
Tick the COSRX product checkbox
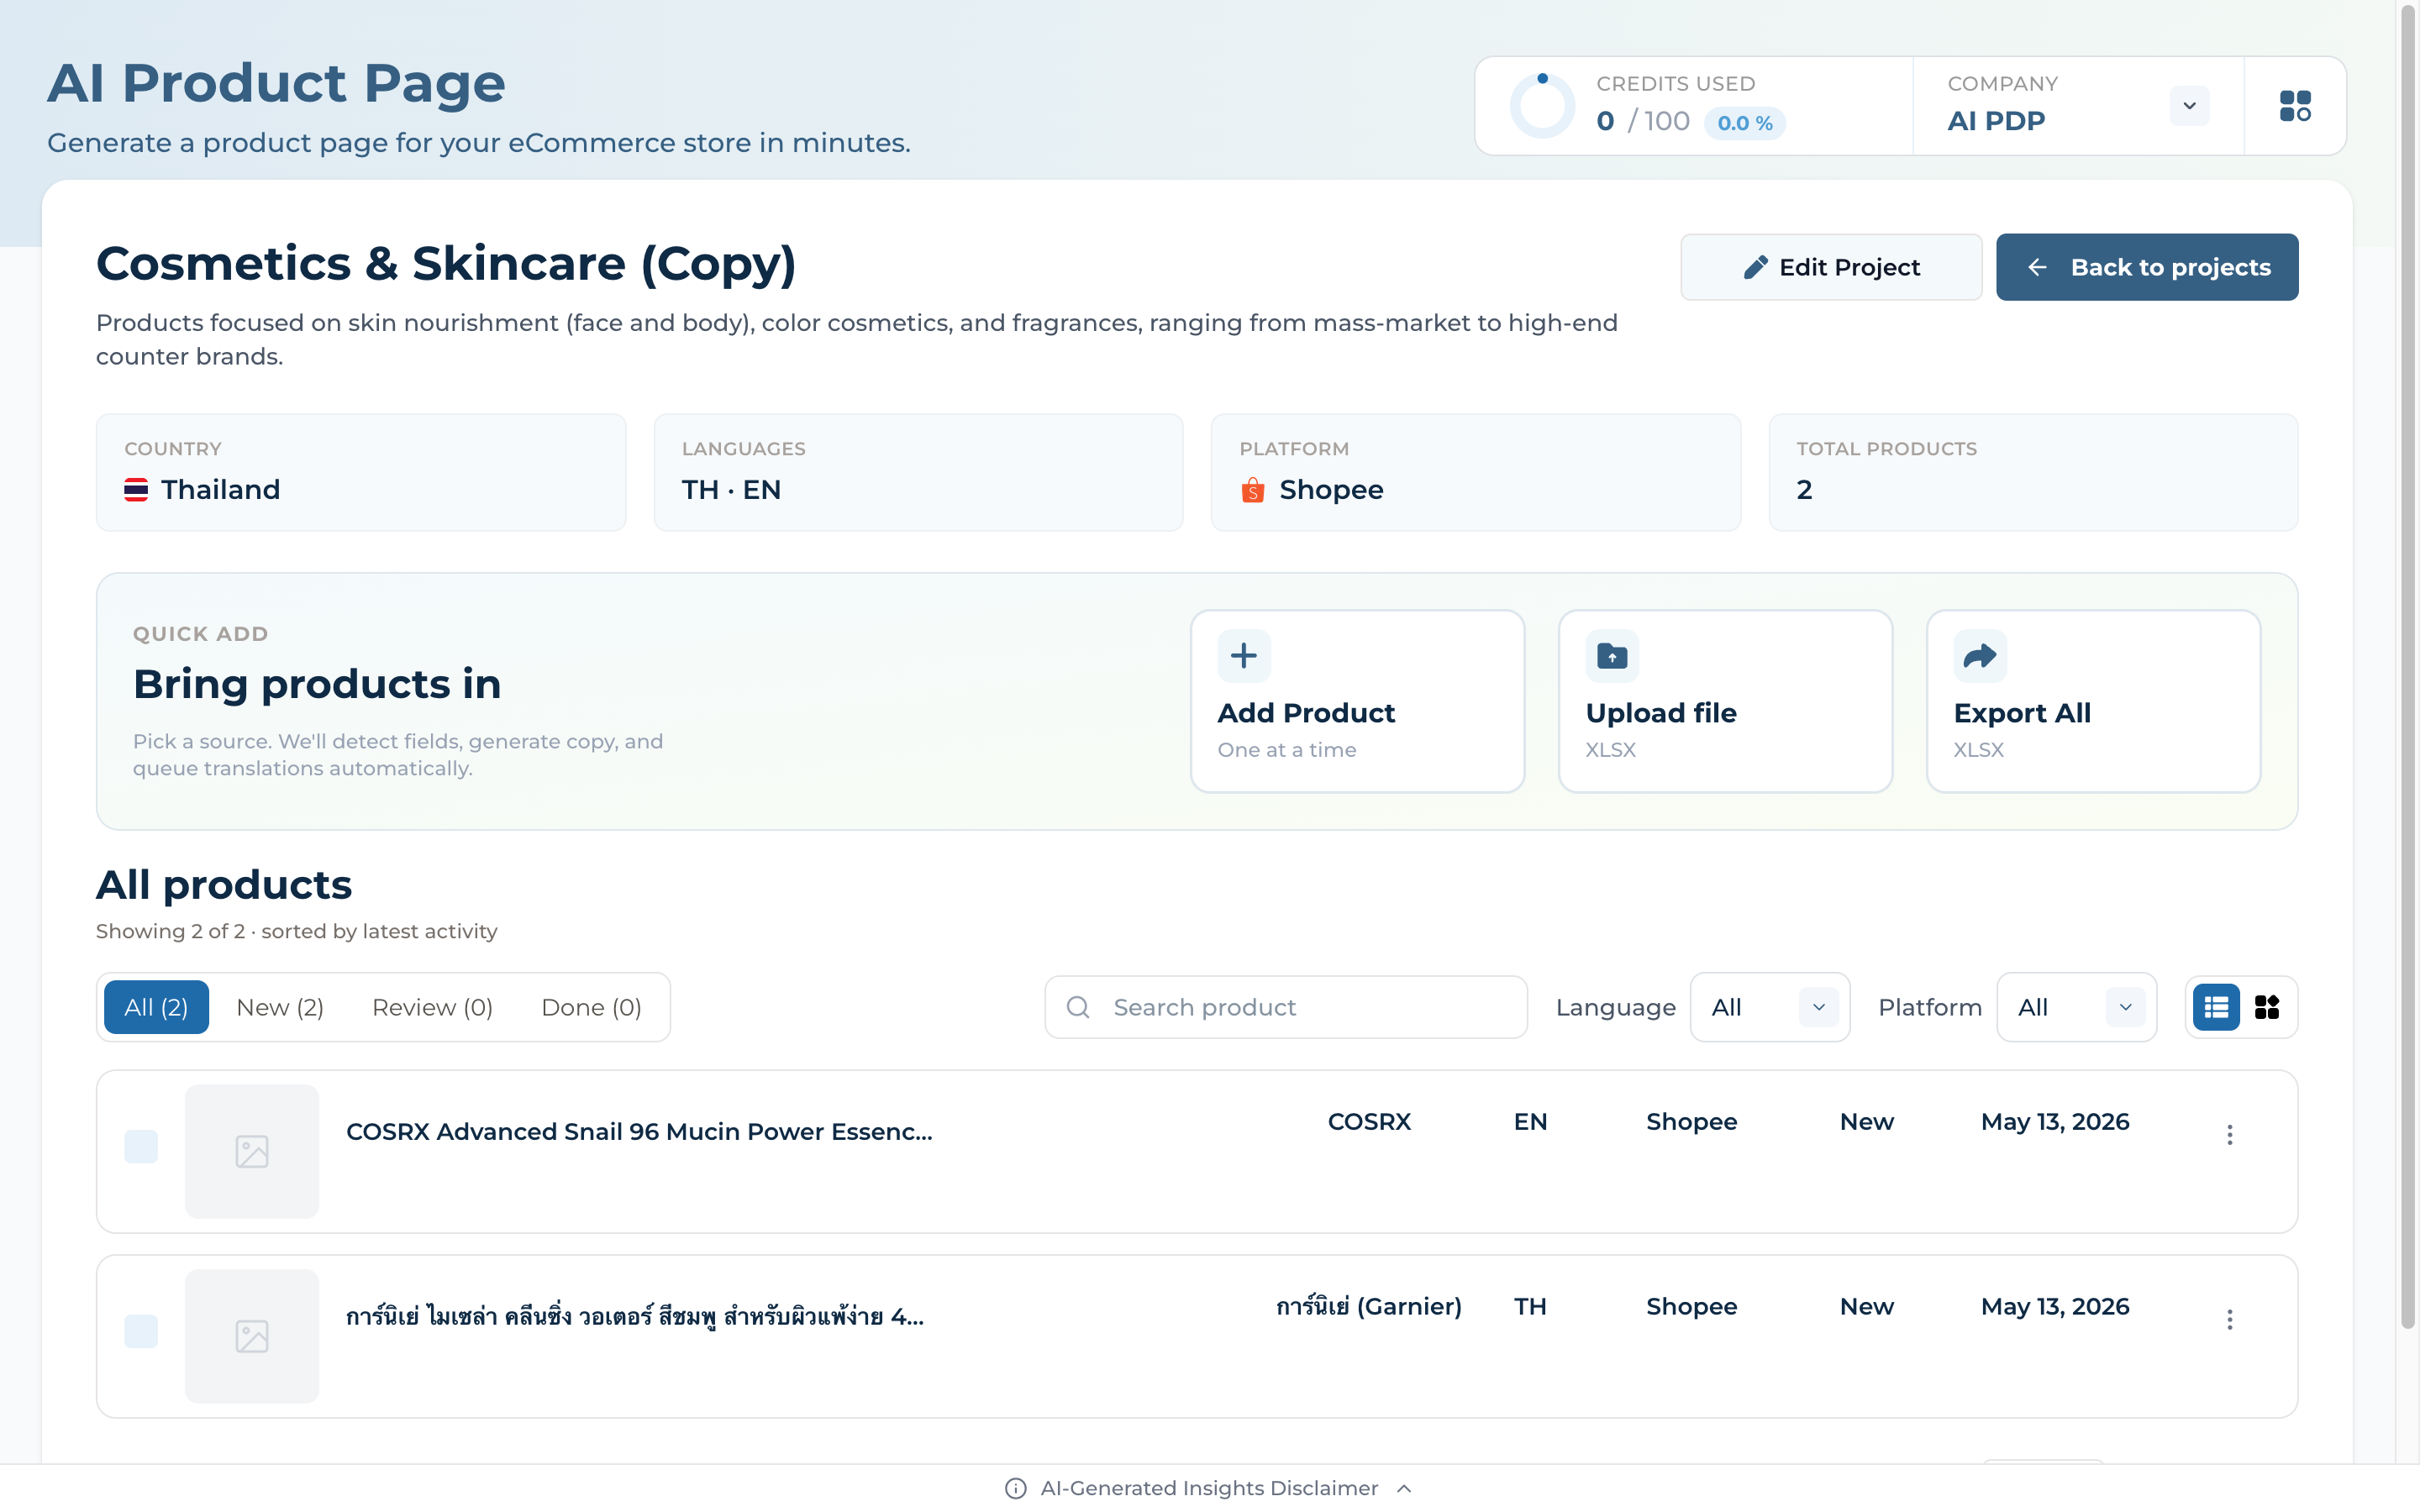click(141, 1147)
